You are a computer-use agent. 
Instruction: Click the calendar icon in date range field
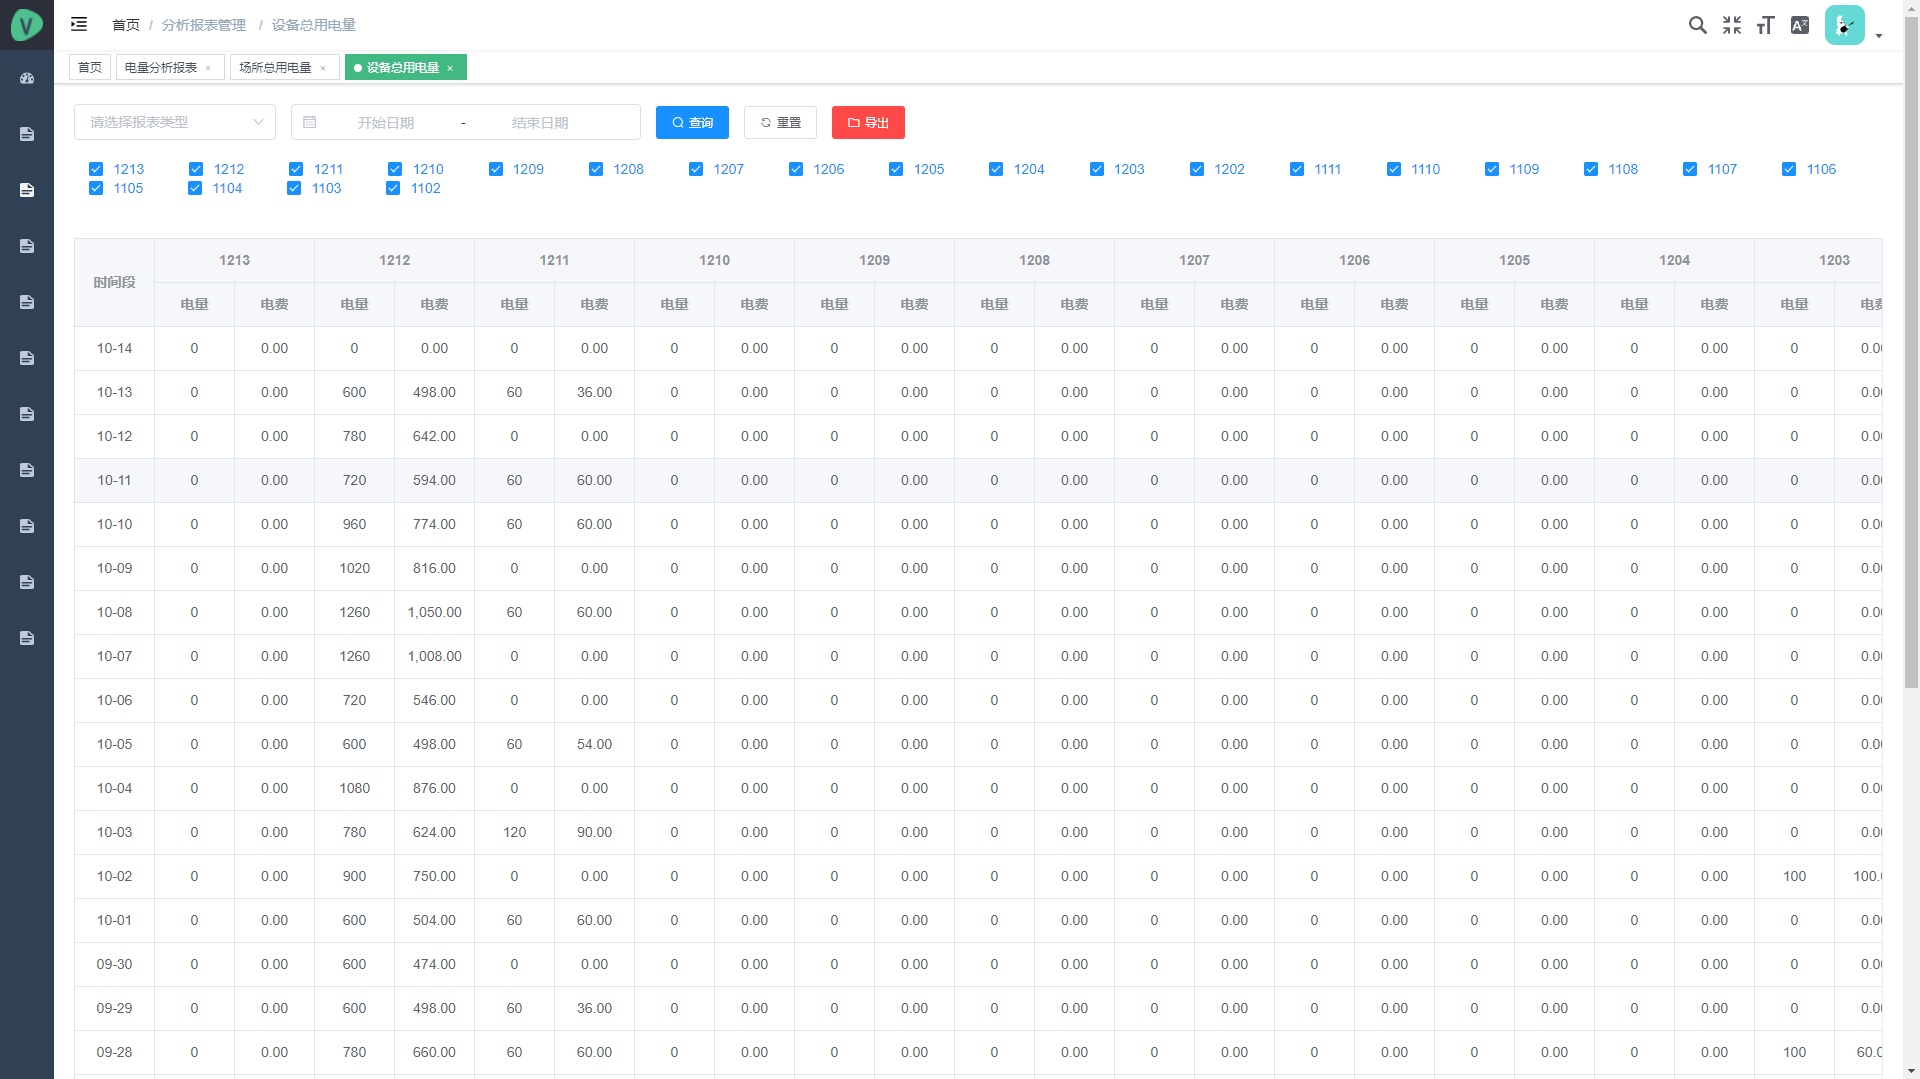310,122
